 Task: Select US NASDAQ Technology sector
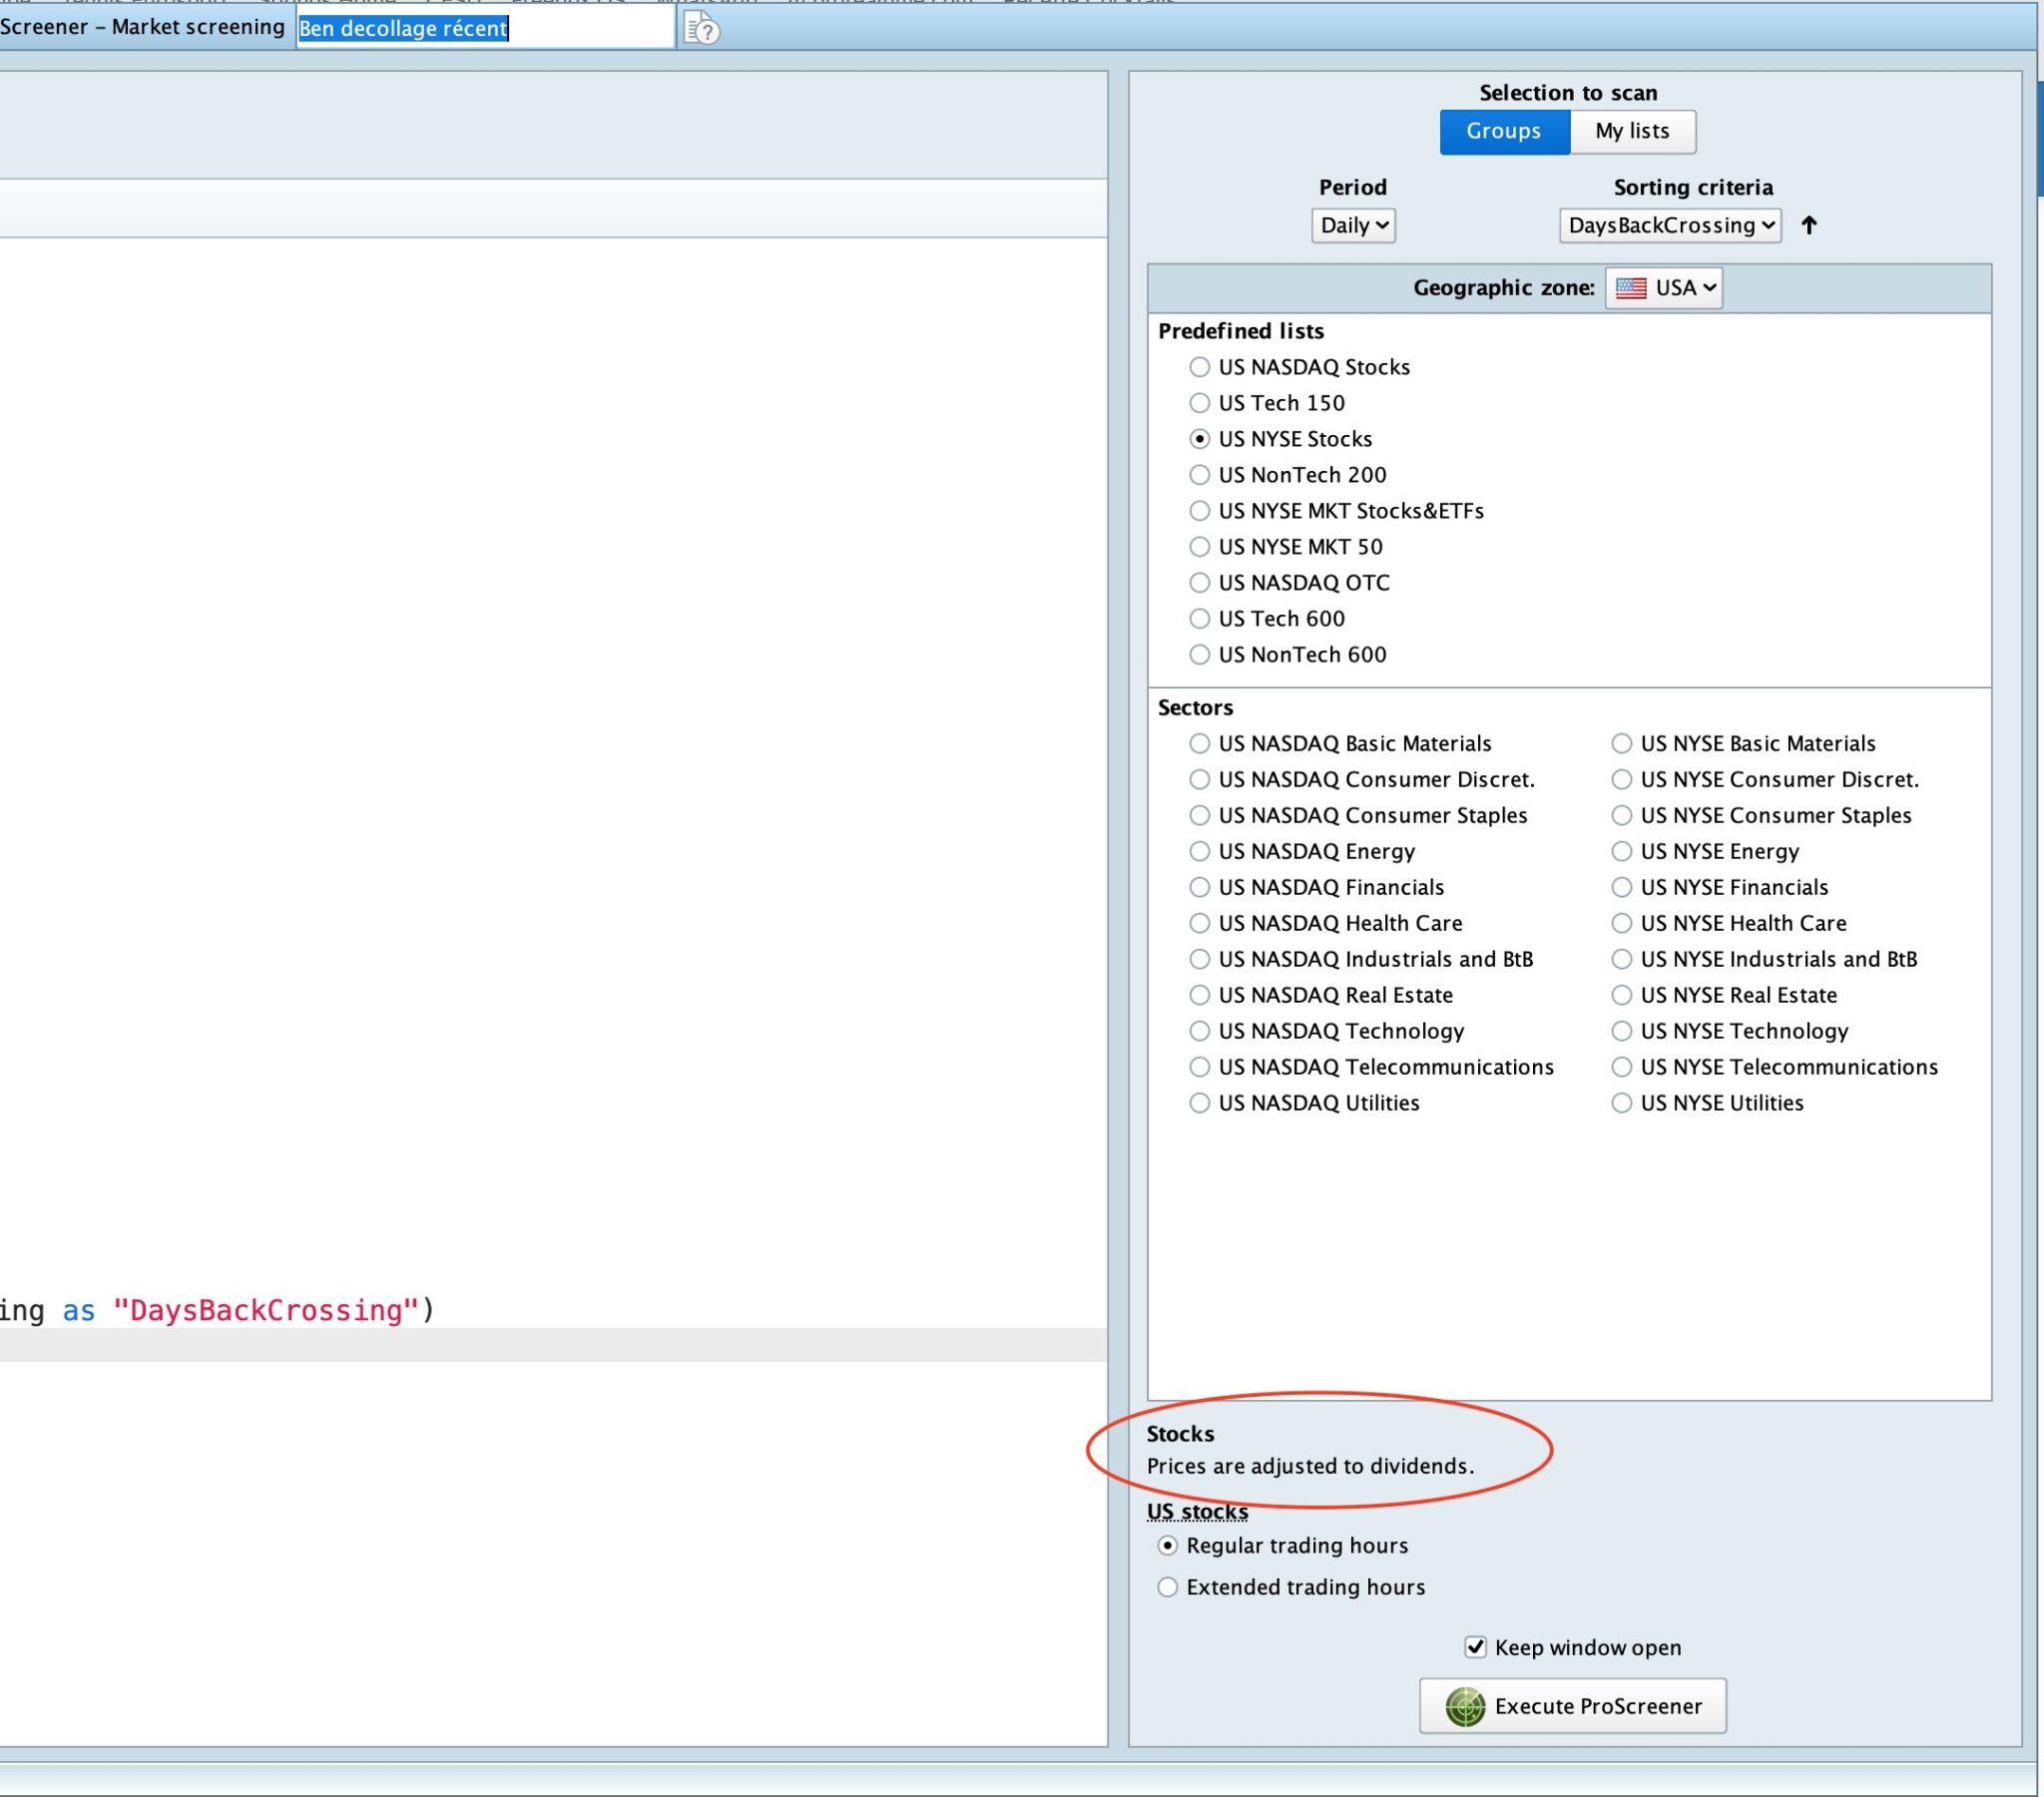coord(1199,1031)
